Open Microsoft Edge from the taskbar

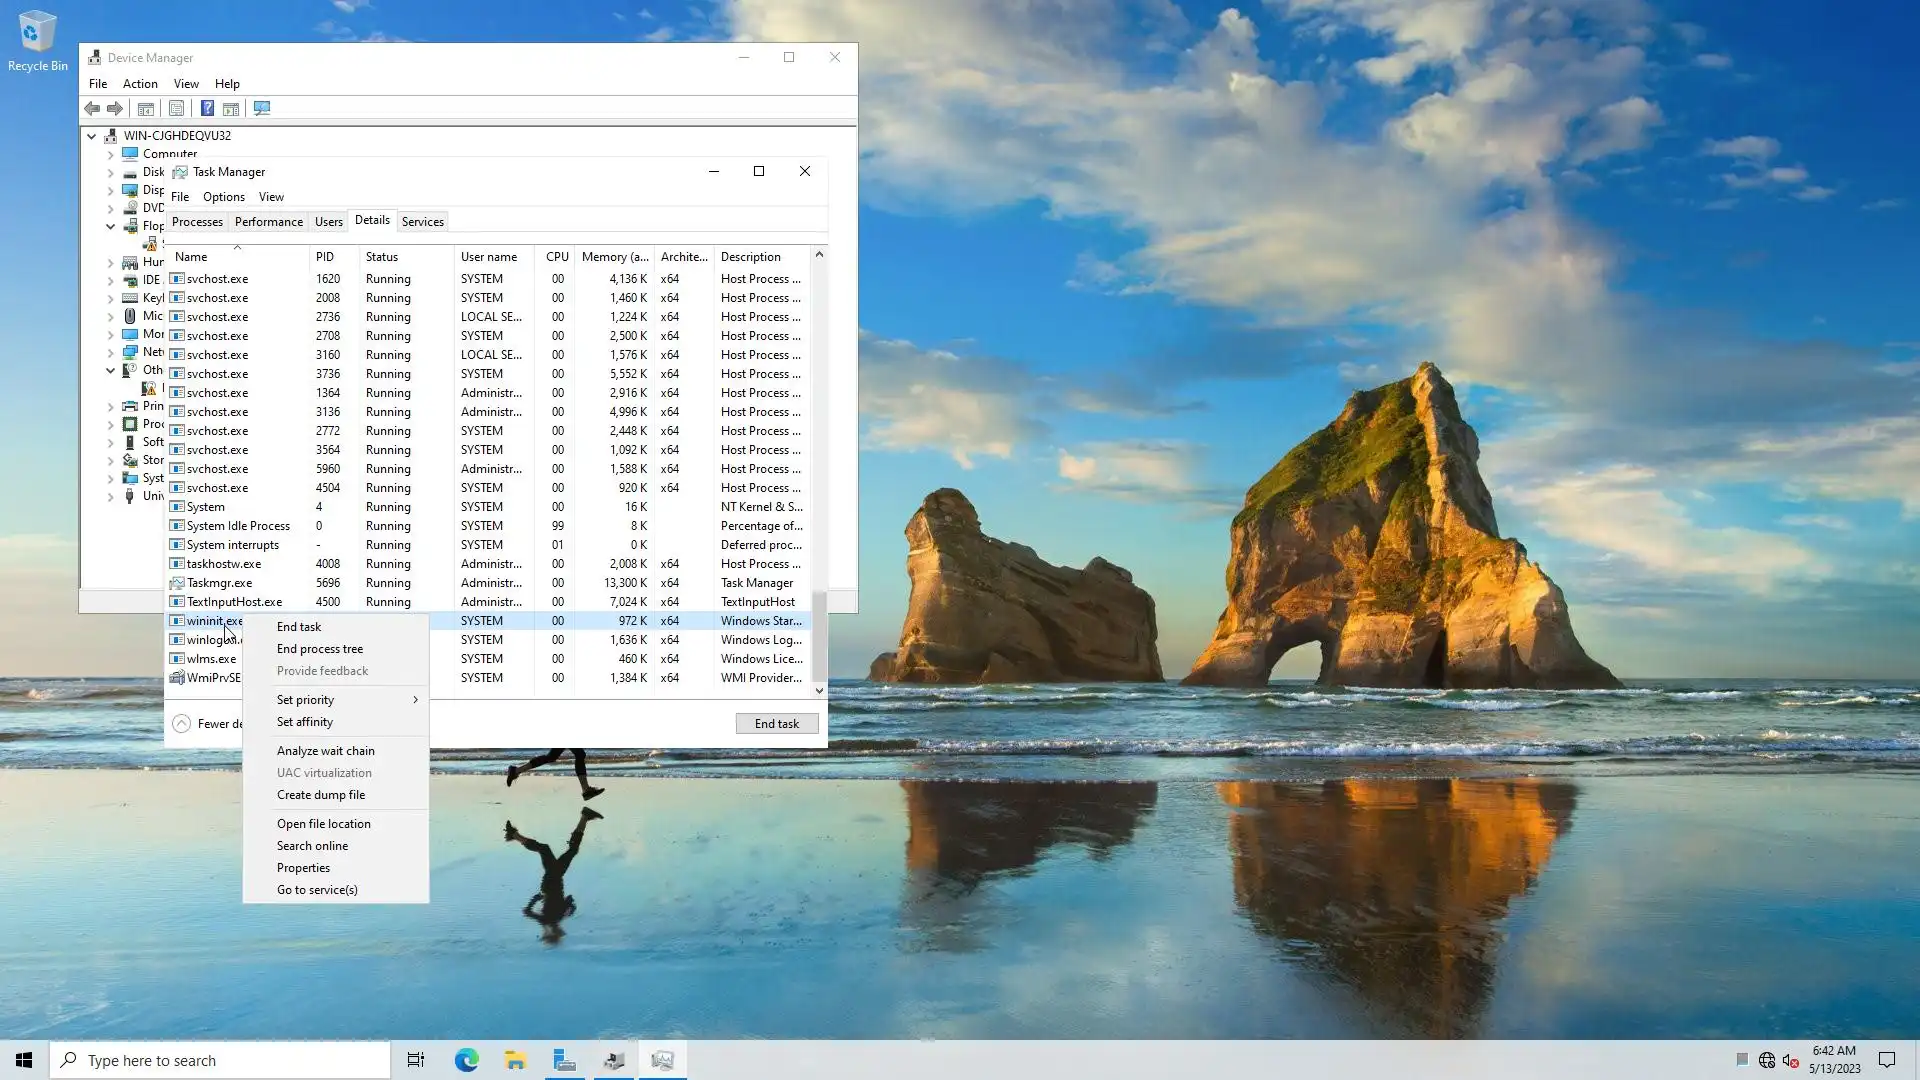click(x=466, y=1060)
